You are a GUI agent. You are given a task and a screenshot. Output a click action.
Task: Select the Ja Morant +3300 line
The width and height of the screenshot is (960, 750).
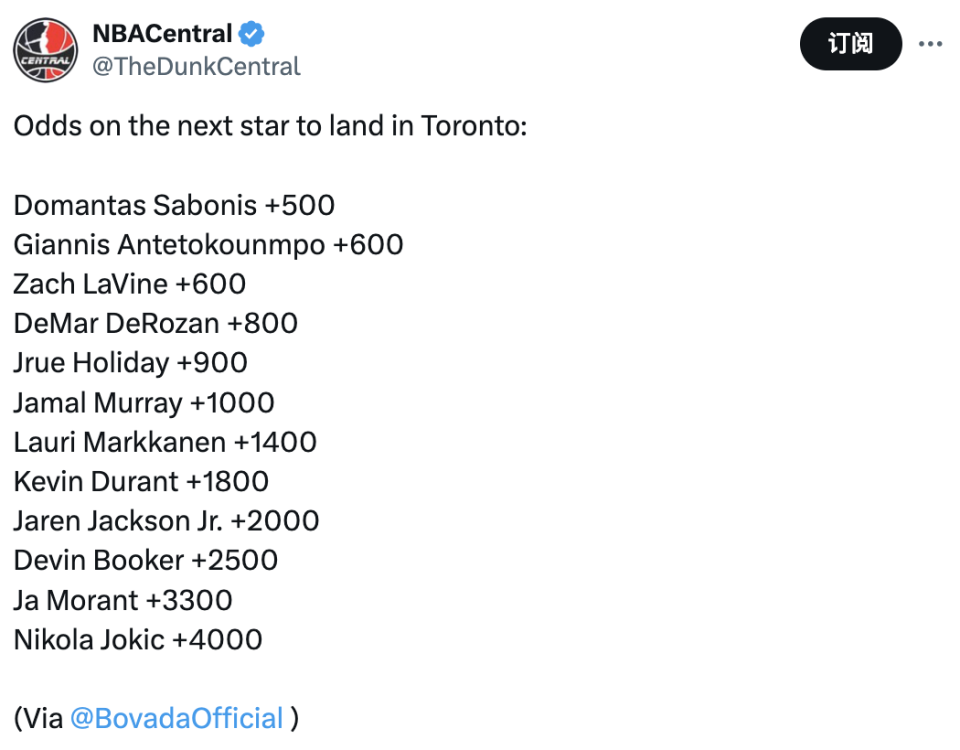123,600
